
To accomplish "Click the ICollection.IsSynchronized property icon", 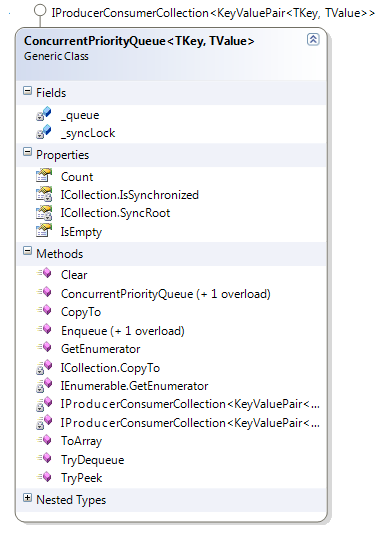I will (x=44, y=194).
